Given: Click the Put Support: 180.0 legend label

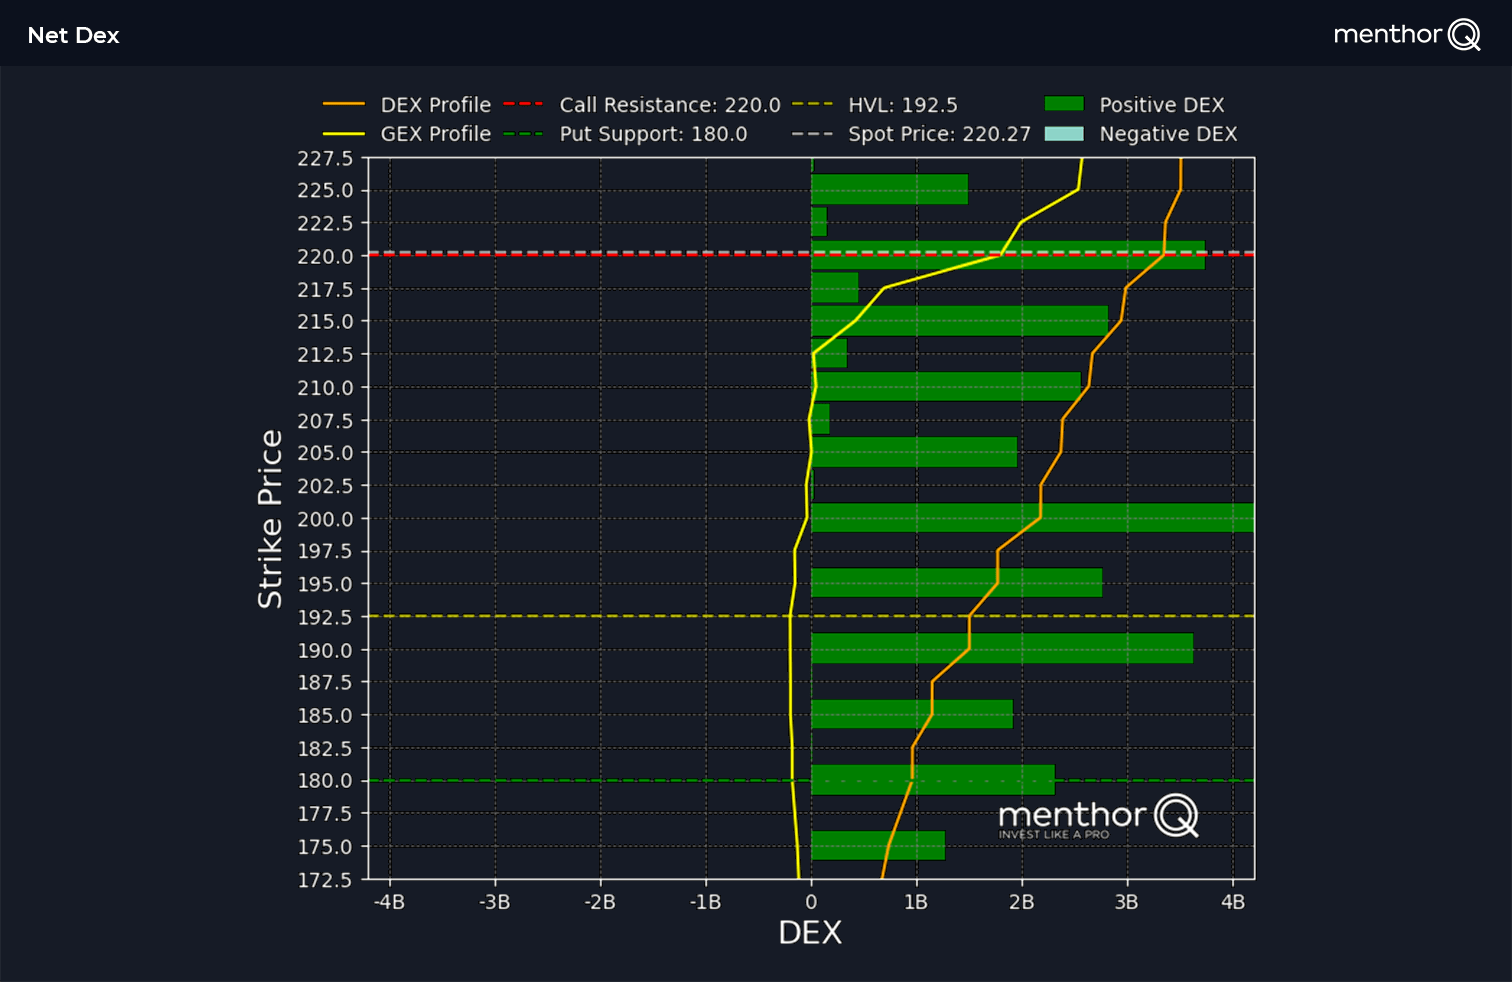Looking at the screenshot, I should 653,134.
